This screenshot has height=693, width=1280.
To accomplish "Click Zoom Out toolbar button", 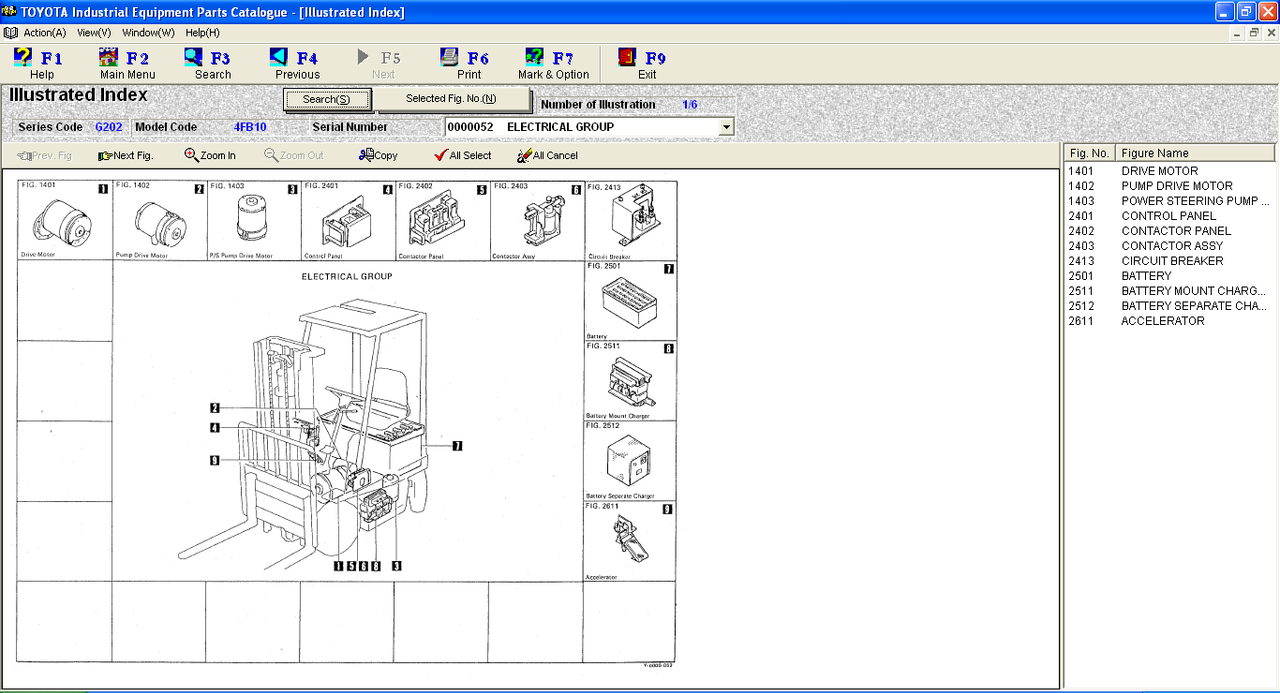I will click(x=294, y=156).
